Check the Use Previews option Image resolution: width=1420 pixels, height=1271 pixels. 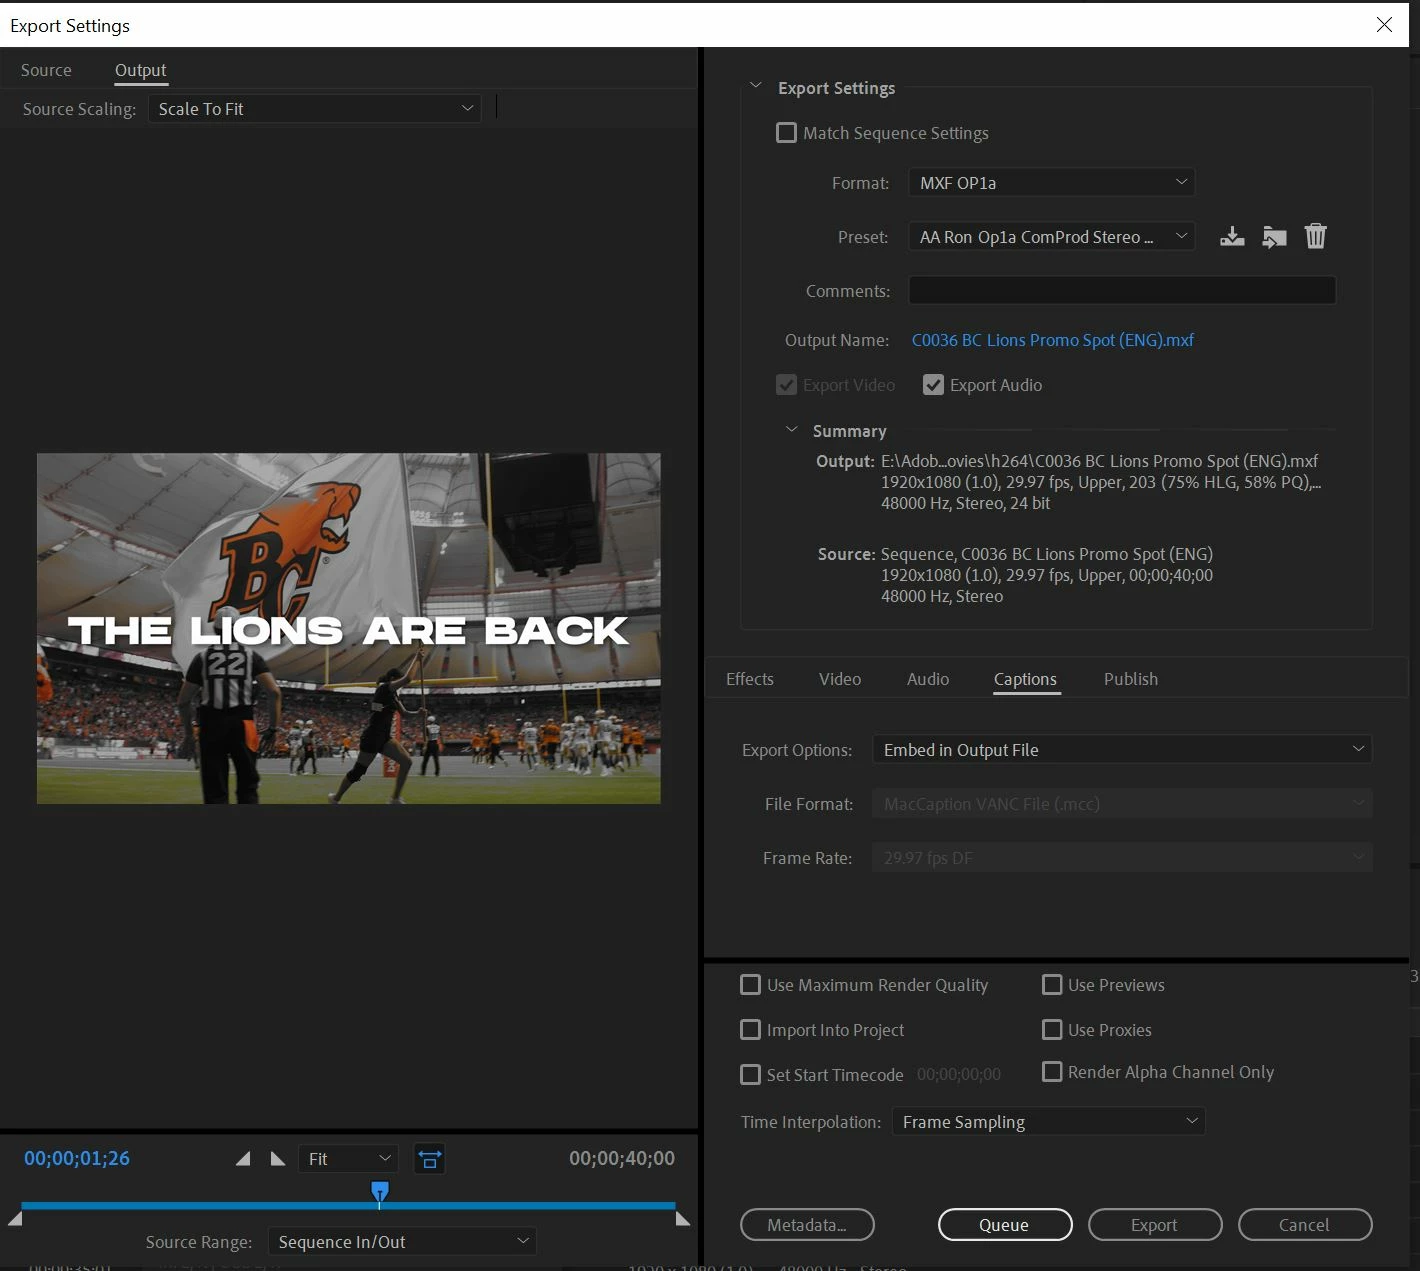click(1052, 985)
